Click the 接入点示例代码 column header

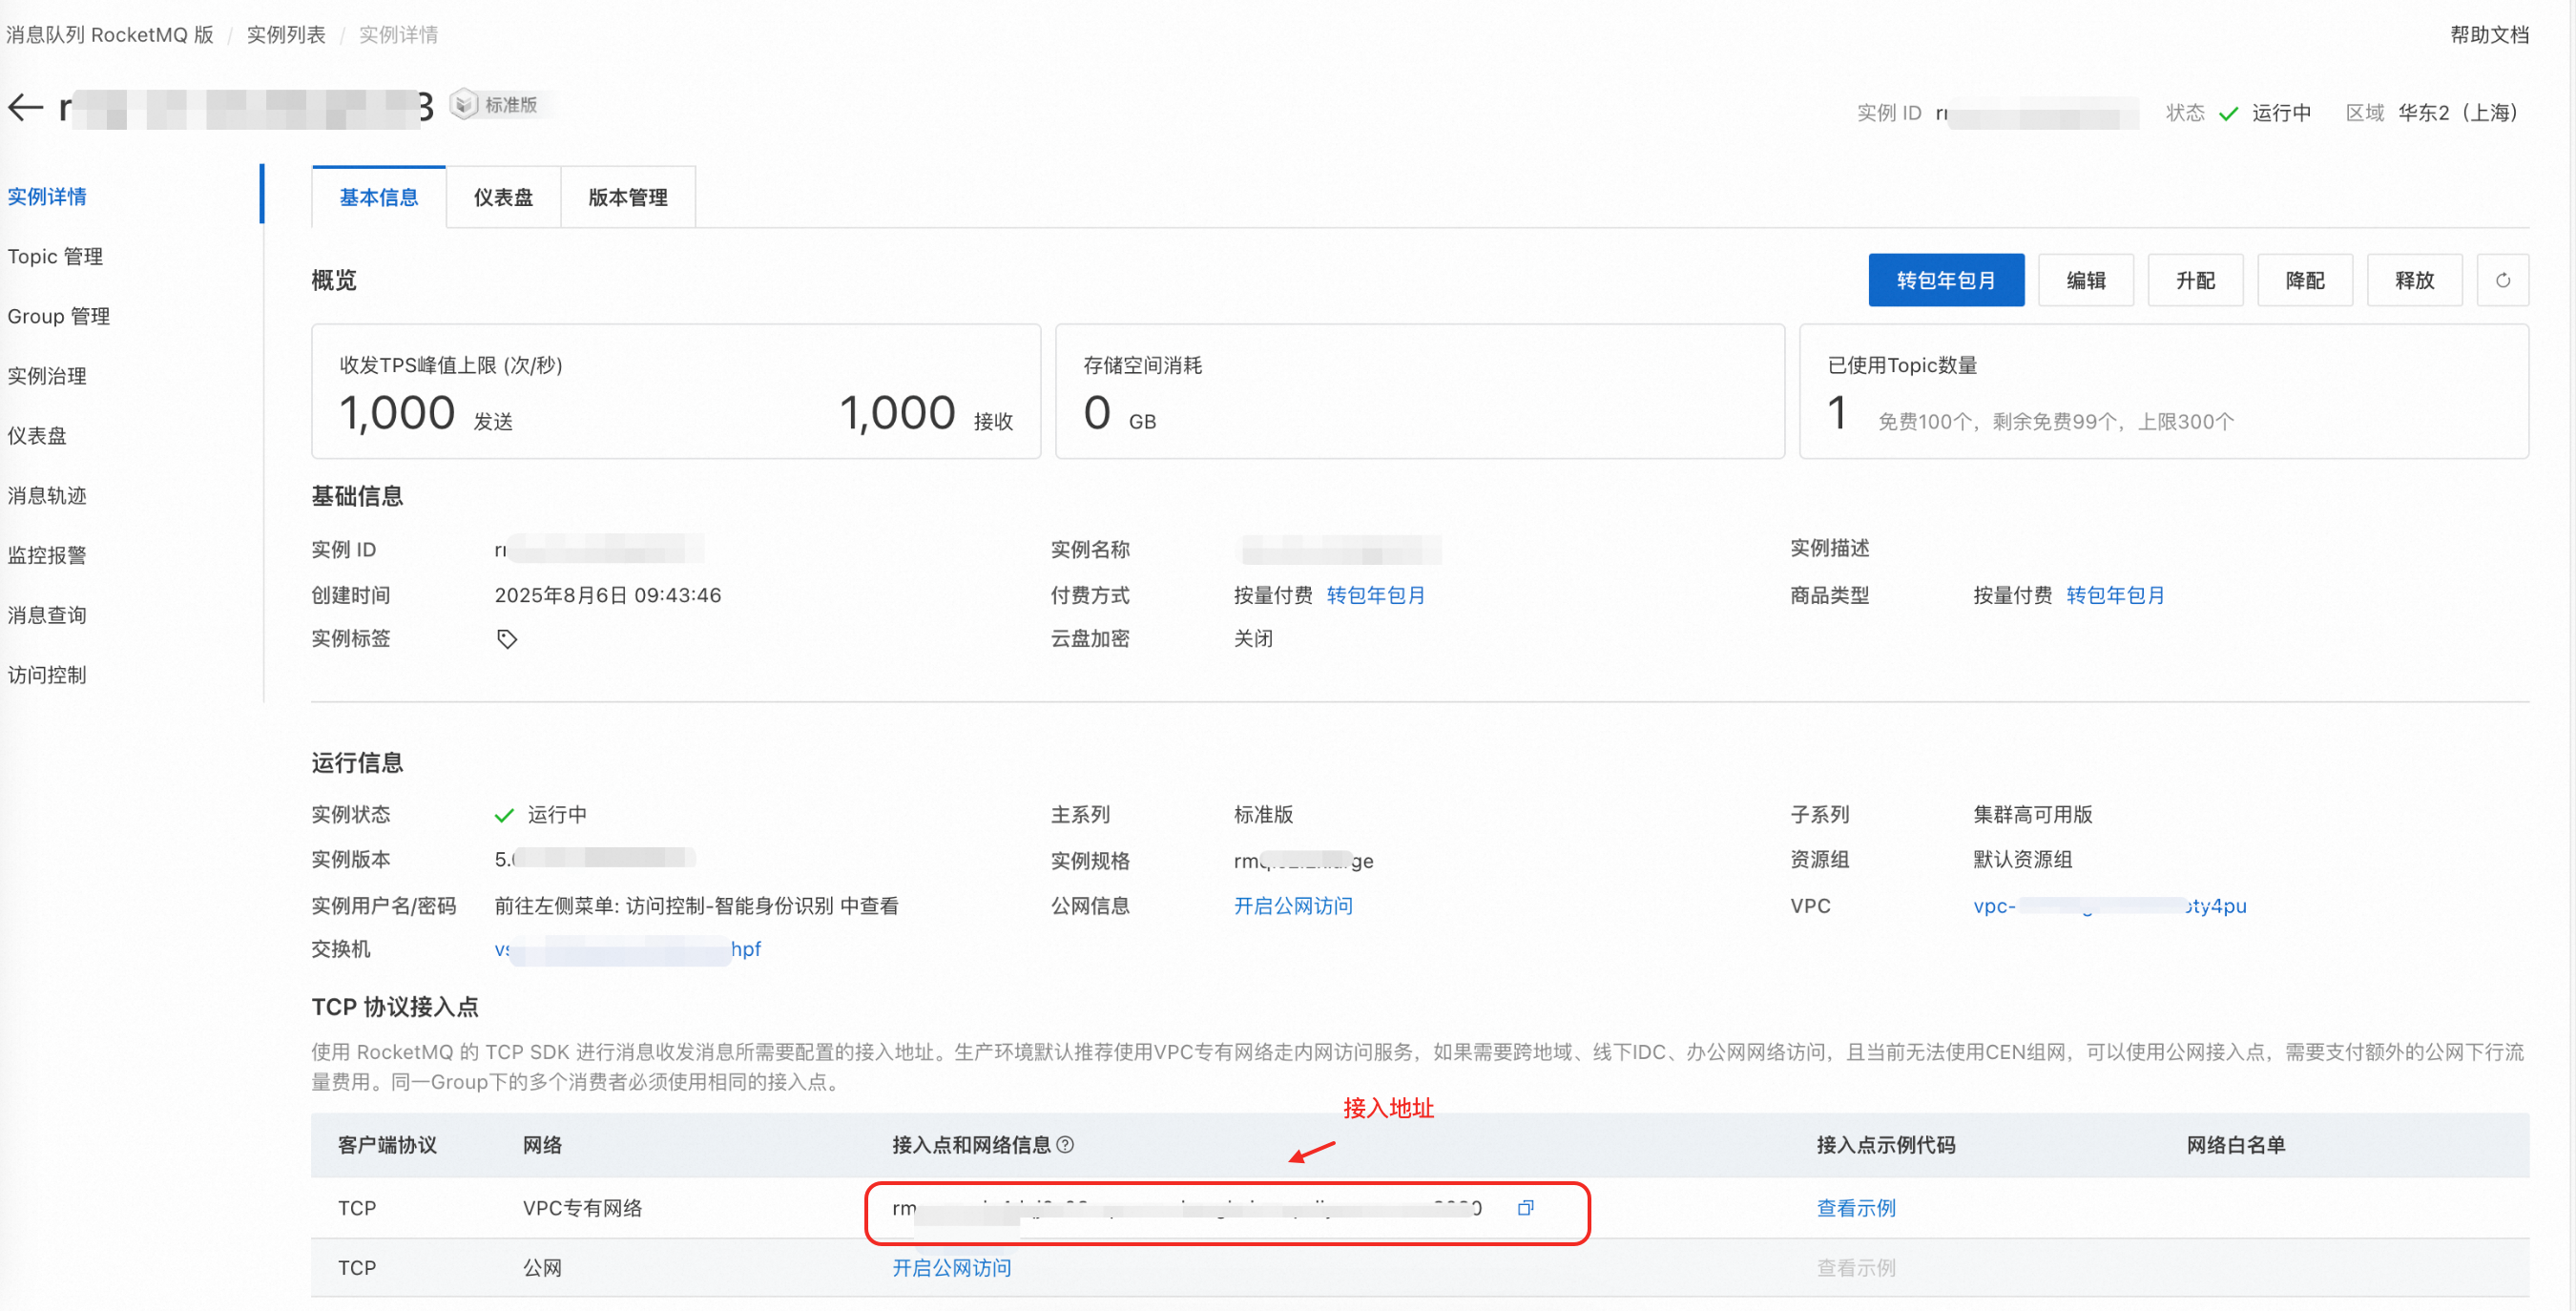pyautogui.click(x=1886, y=1145)
